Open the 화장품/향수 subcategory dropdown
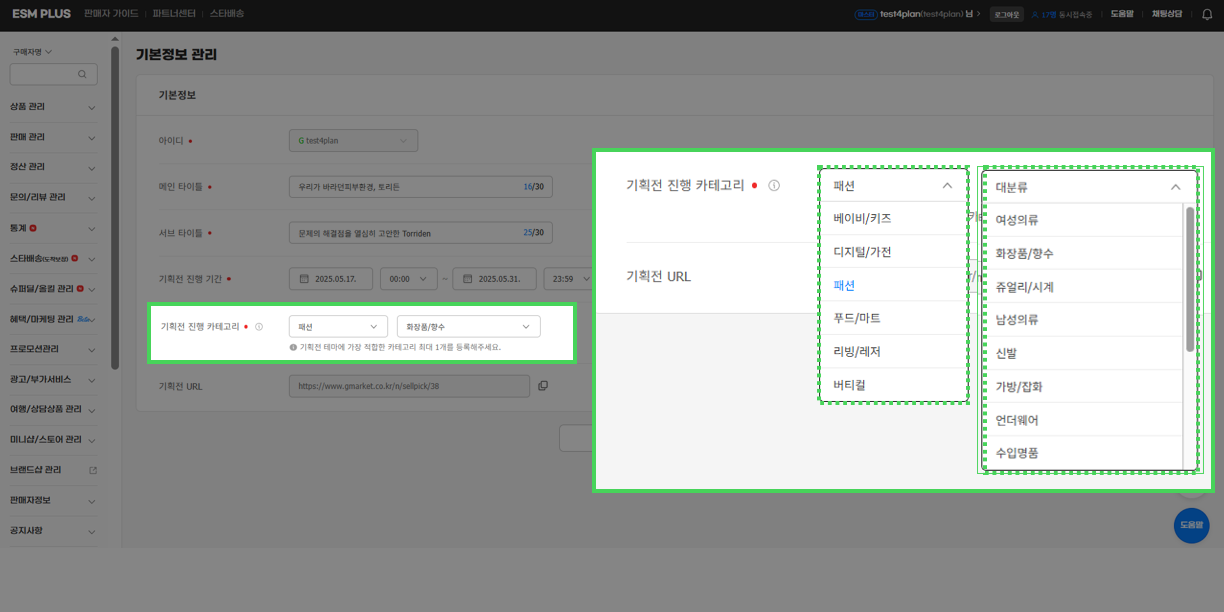1224x612 pixels. pyautogui.click(x=468, y=326)
